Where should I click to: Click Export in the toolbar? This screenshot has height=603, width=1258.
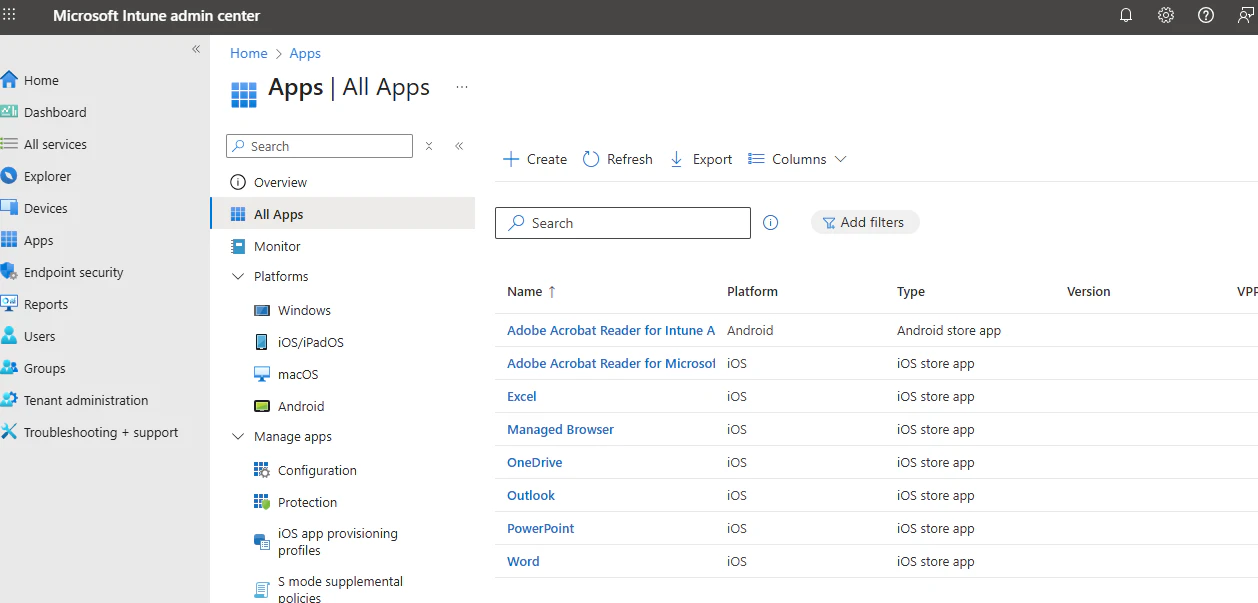(x=701, y=159)
